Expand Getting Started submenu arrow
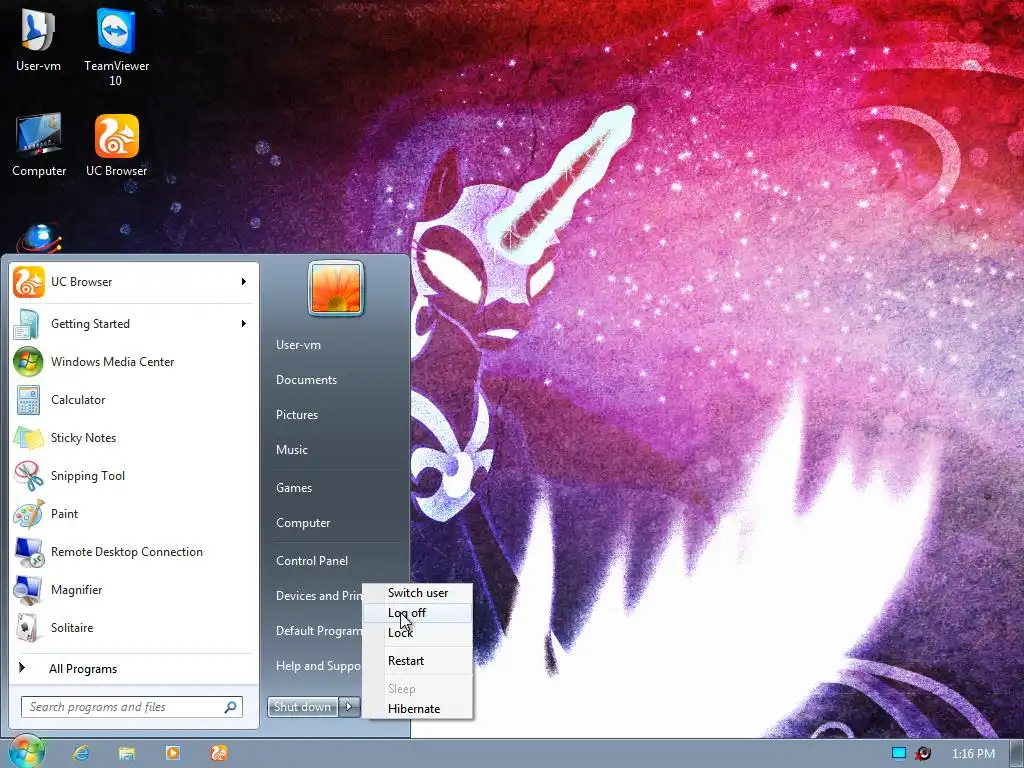Viewport: 1024px width, 768px height. (244, 323)
